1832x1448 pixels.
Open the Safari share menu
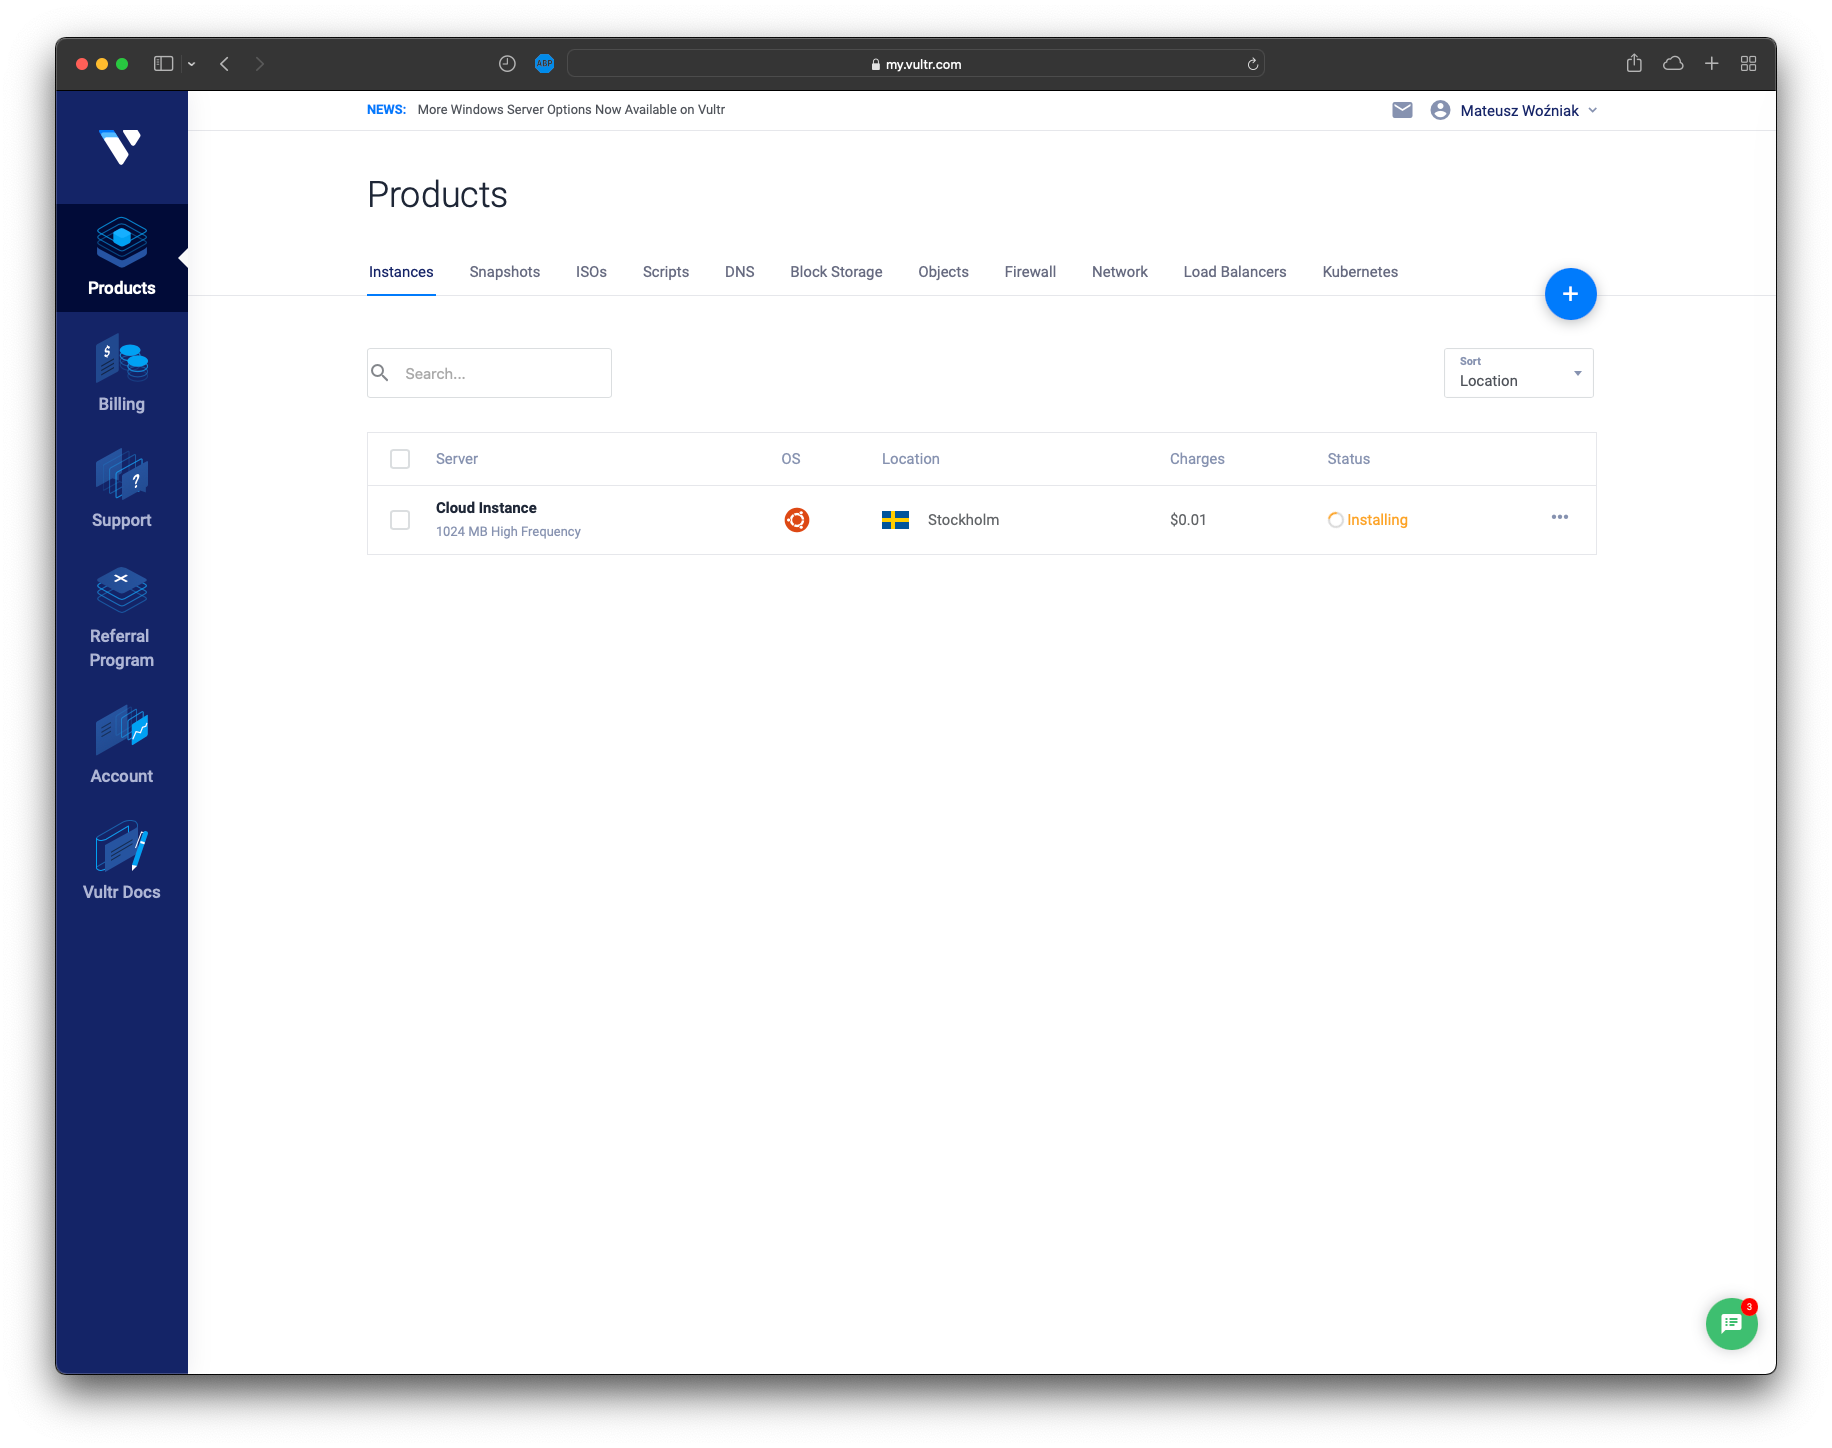click(x=1634, y=63)
